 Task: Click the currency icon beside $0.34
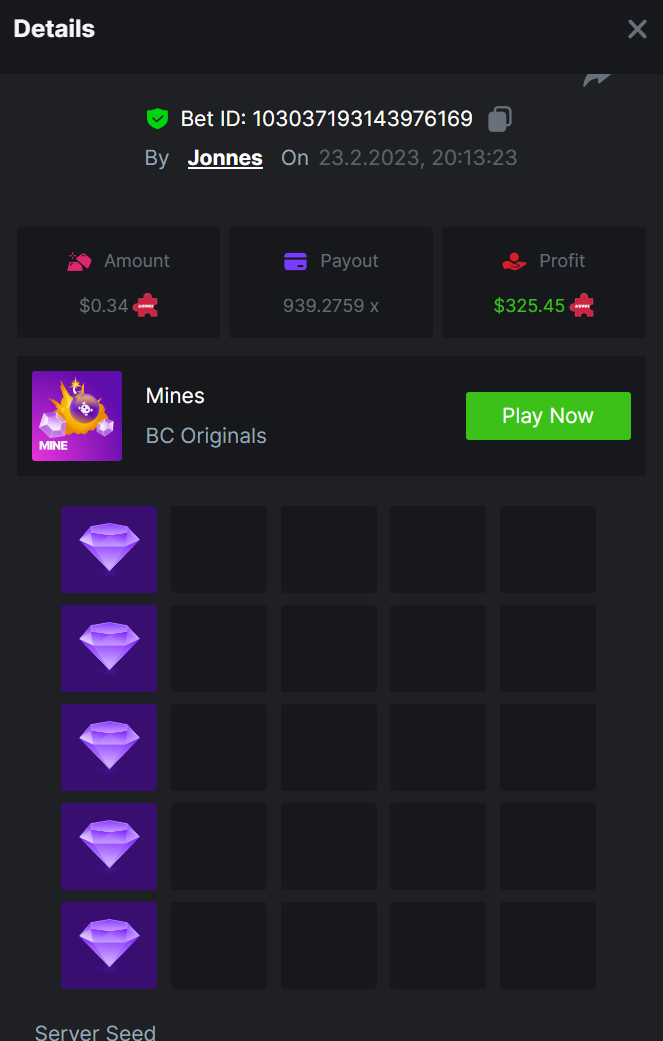tap(145, 305)
